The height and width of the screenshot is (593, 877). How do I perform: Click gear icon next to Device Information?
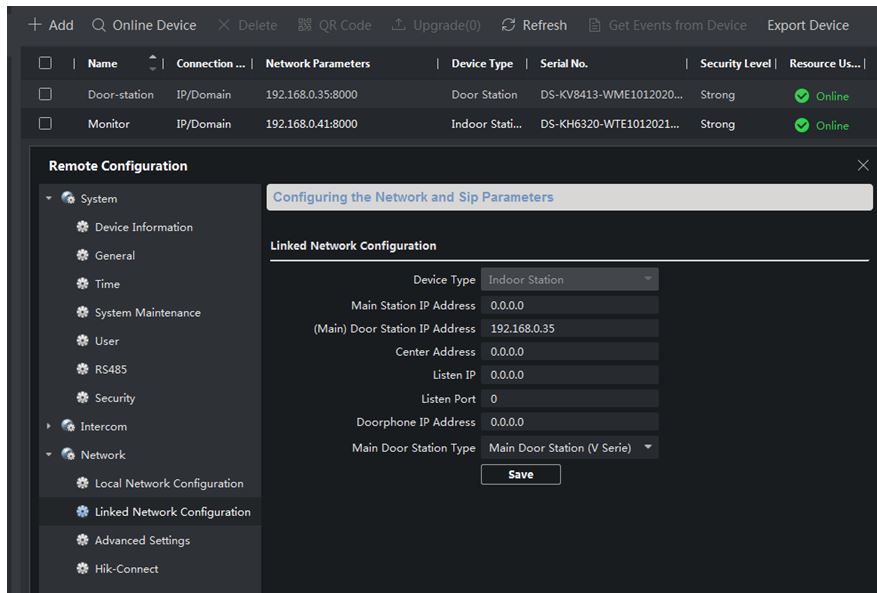[82, 227]
